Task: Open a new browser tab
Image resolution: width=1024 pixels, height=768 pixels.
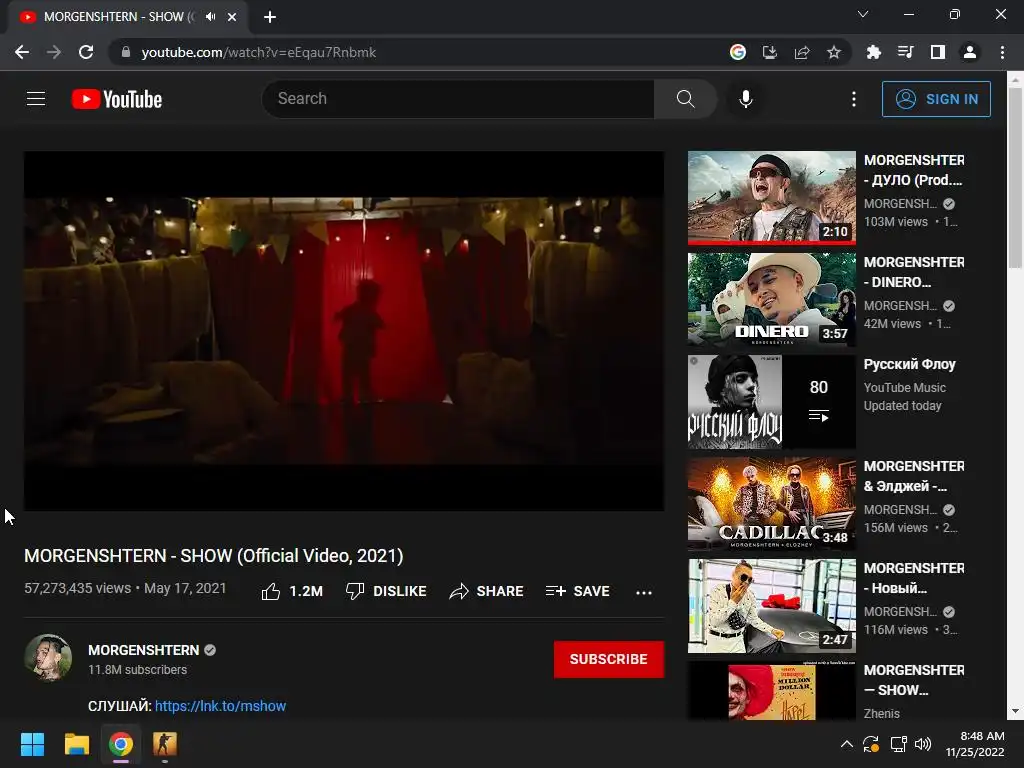Action: [270, 17]
